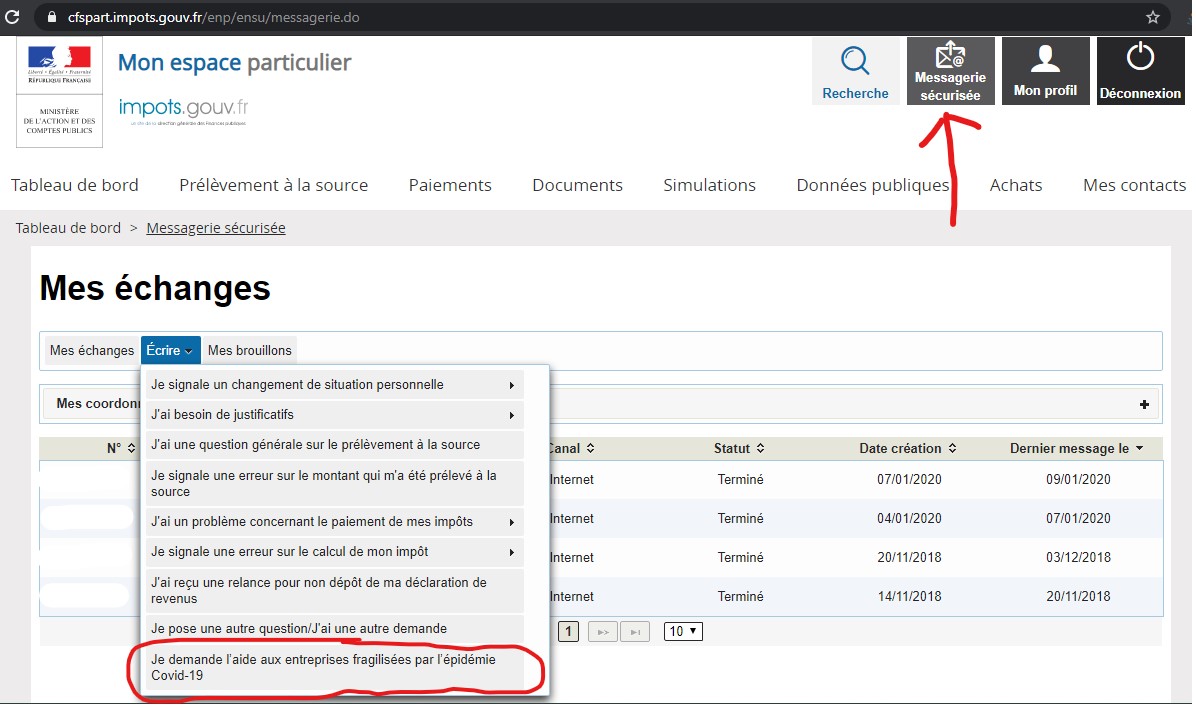Viewport: 1196px width, 705px height.
Task: Choose Je pose une autre question entry
Action: click(335, 629)
